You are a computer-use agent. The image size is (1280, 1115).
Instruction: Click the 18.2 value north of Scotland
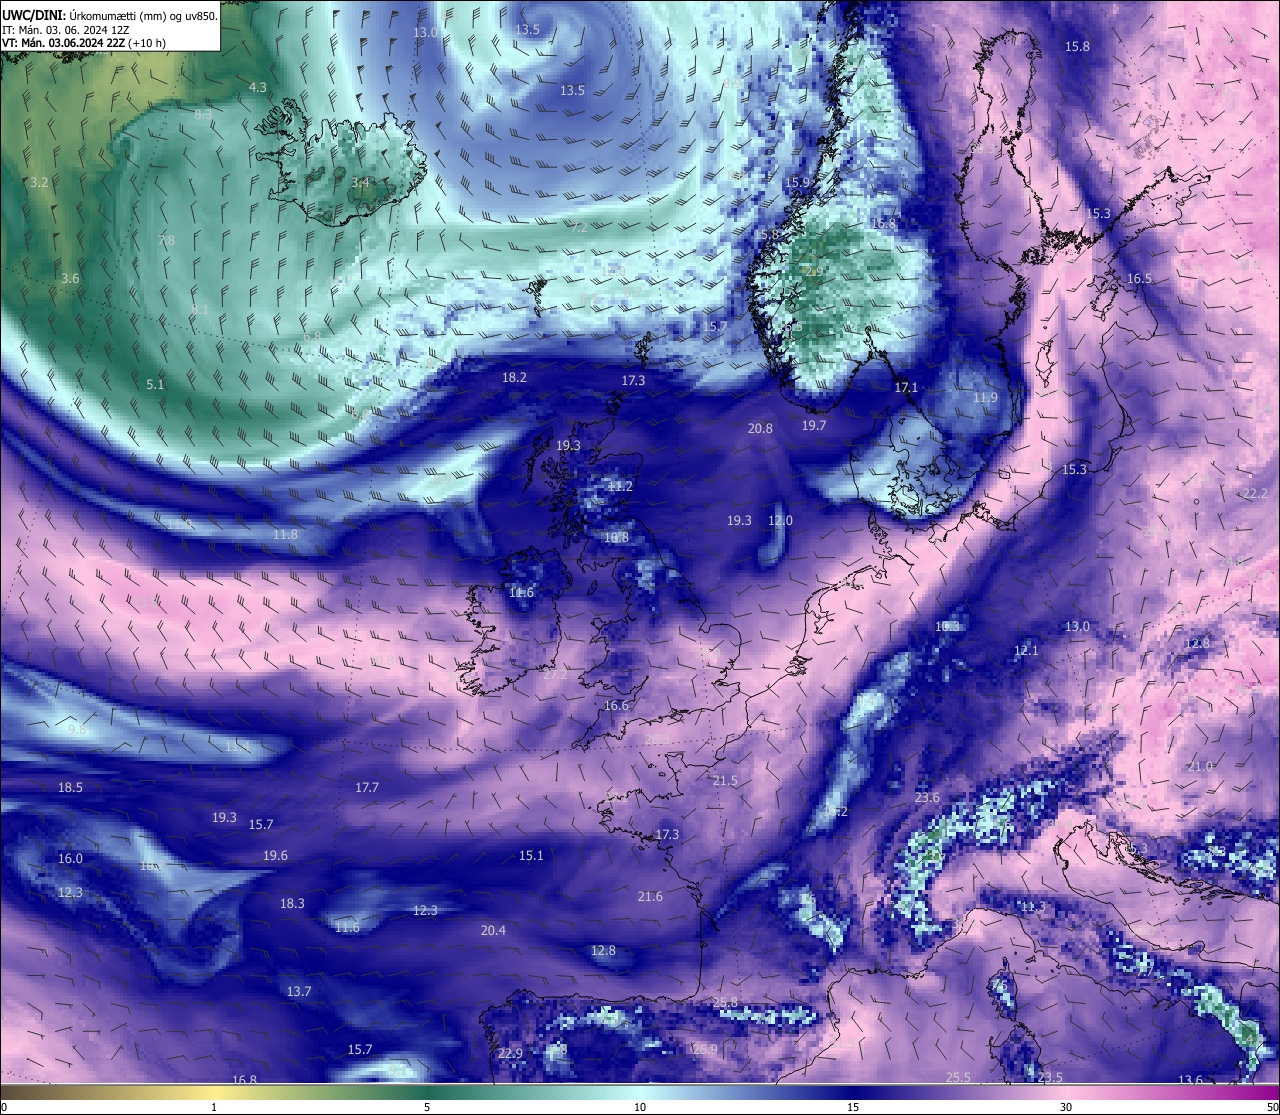pyautogui.click(x=514, y=378)
